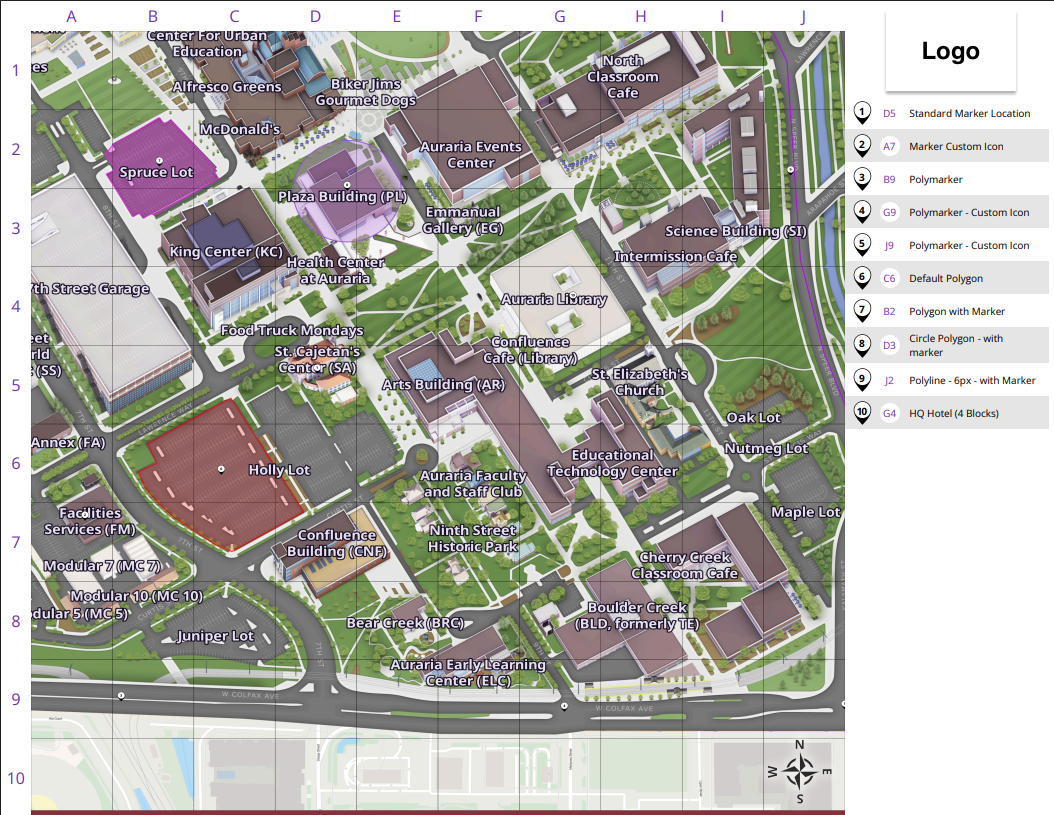Click the G4 grid code in the legend
Screen dimensions: 1054x815
point(889,414)
